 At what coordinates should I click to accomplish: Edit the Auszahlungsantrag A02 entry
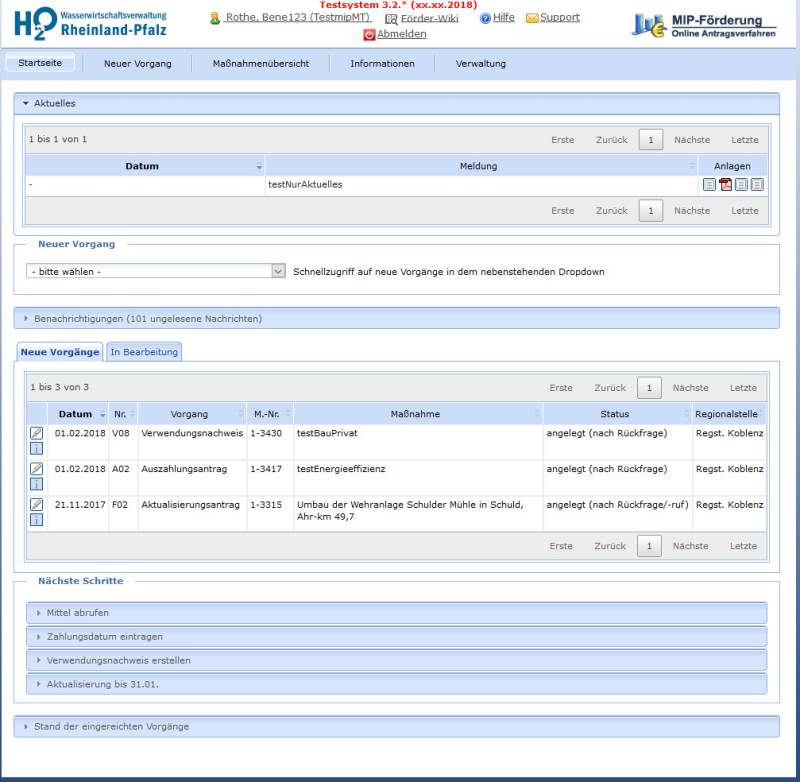tap(36, 469)
